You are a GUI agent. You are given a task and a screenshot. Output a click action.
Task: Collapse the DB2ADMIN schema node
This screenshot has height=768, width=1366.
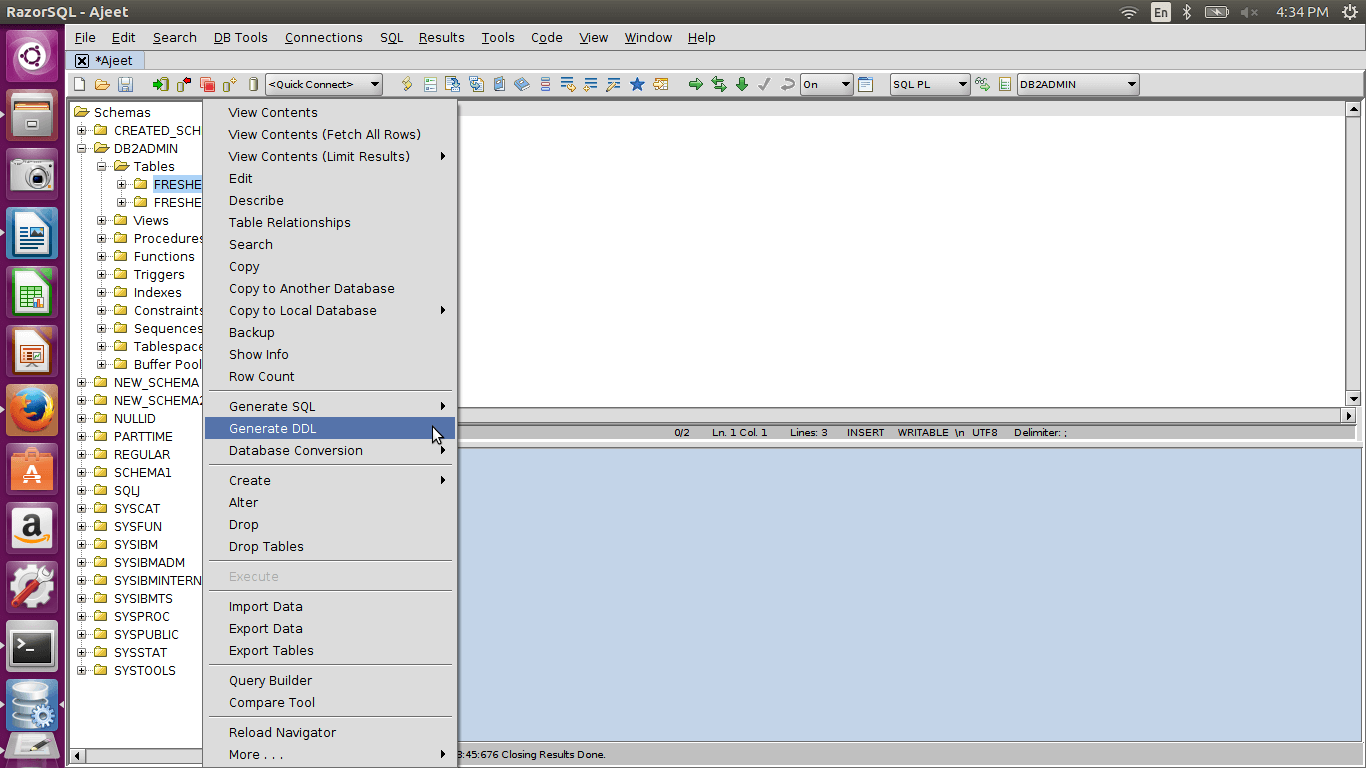coord(82,149)
